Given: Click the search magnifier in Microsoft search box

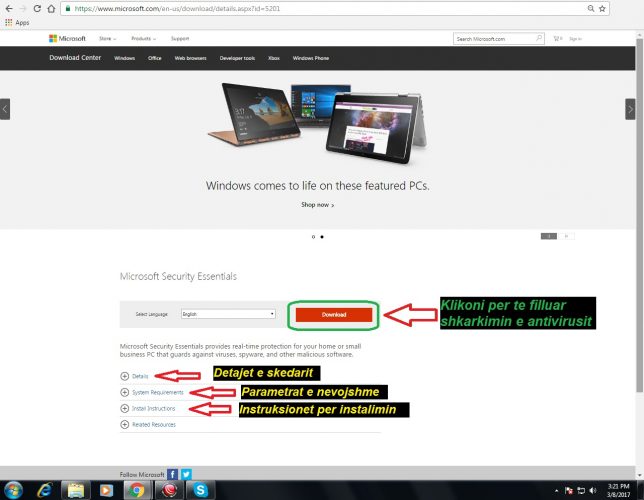Looking at the screenshot, I should tap(539, 38).
